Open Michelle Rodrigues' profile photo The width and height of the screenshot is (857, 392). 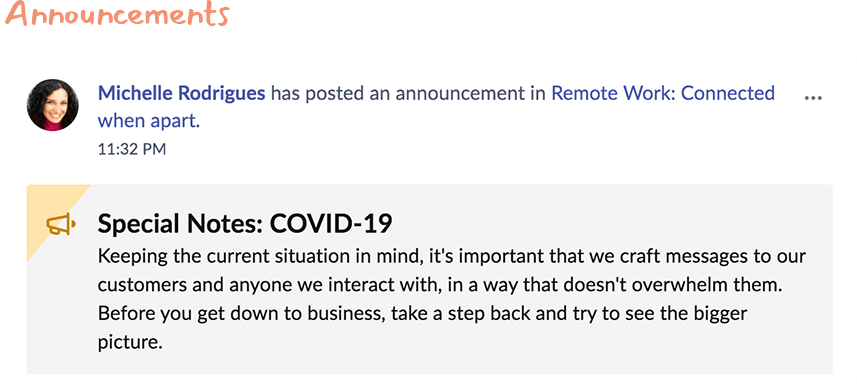coord(52,105)
